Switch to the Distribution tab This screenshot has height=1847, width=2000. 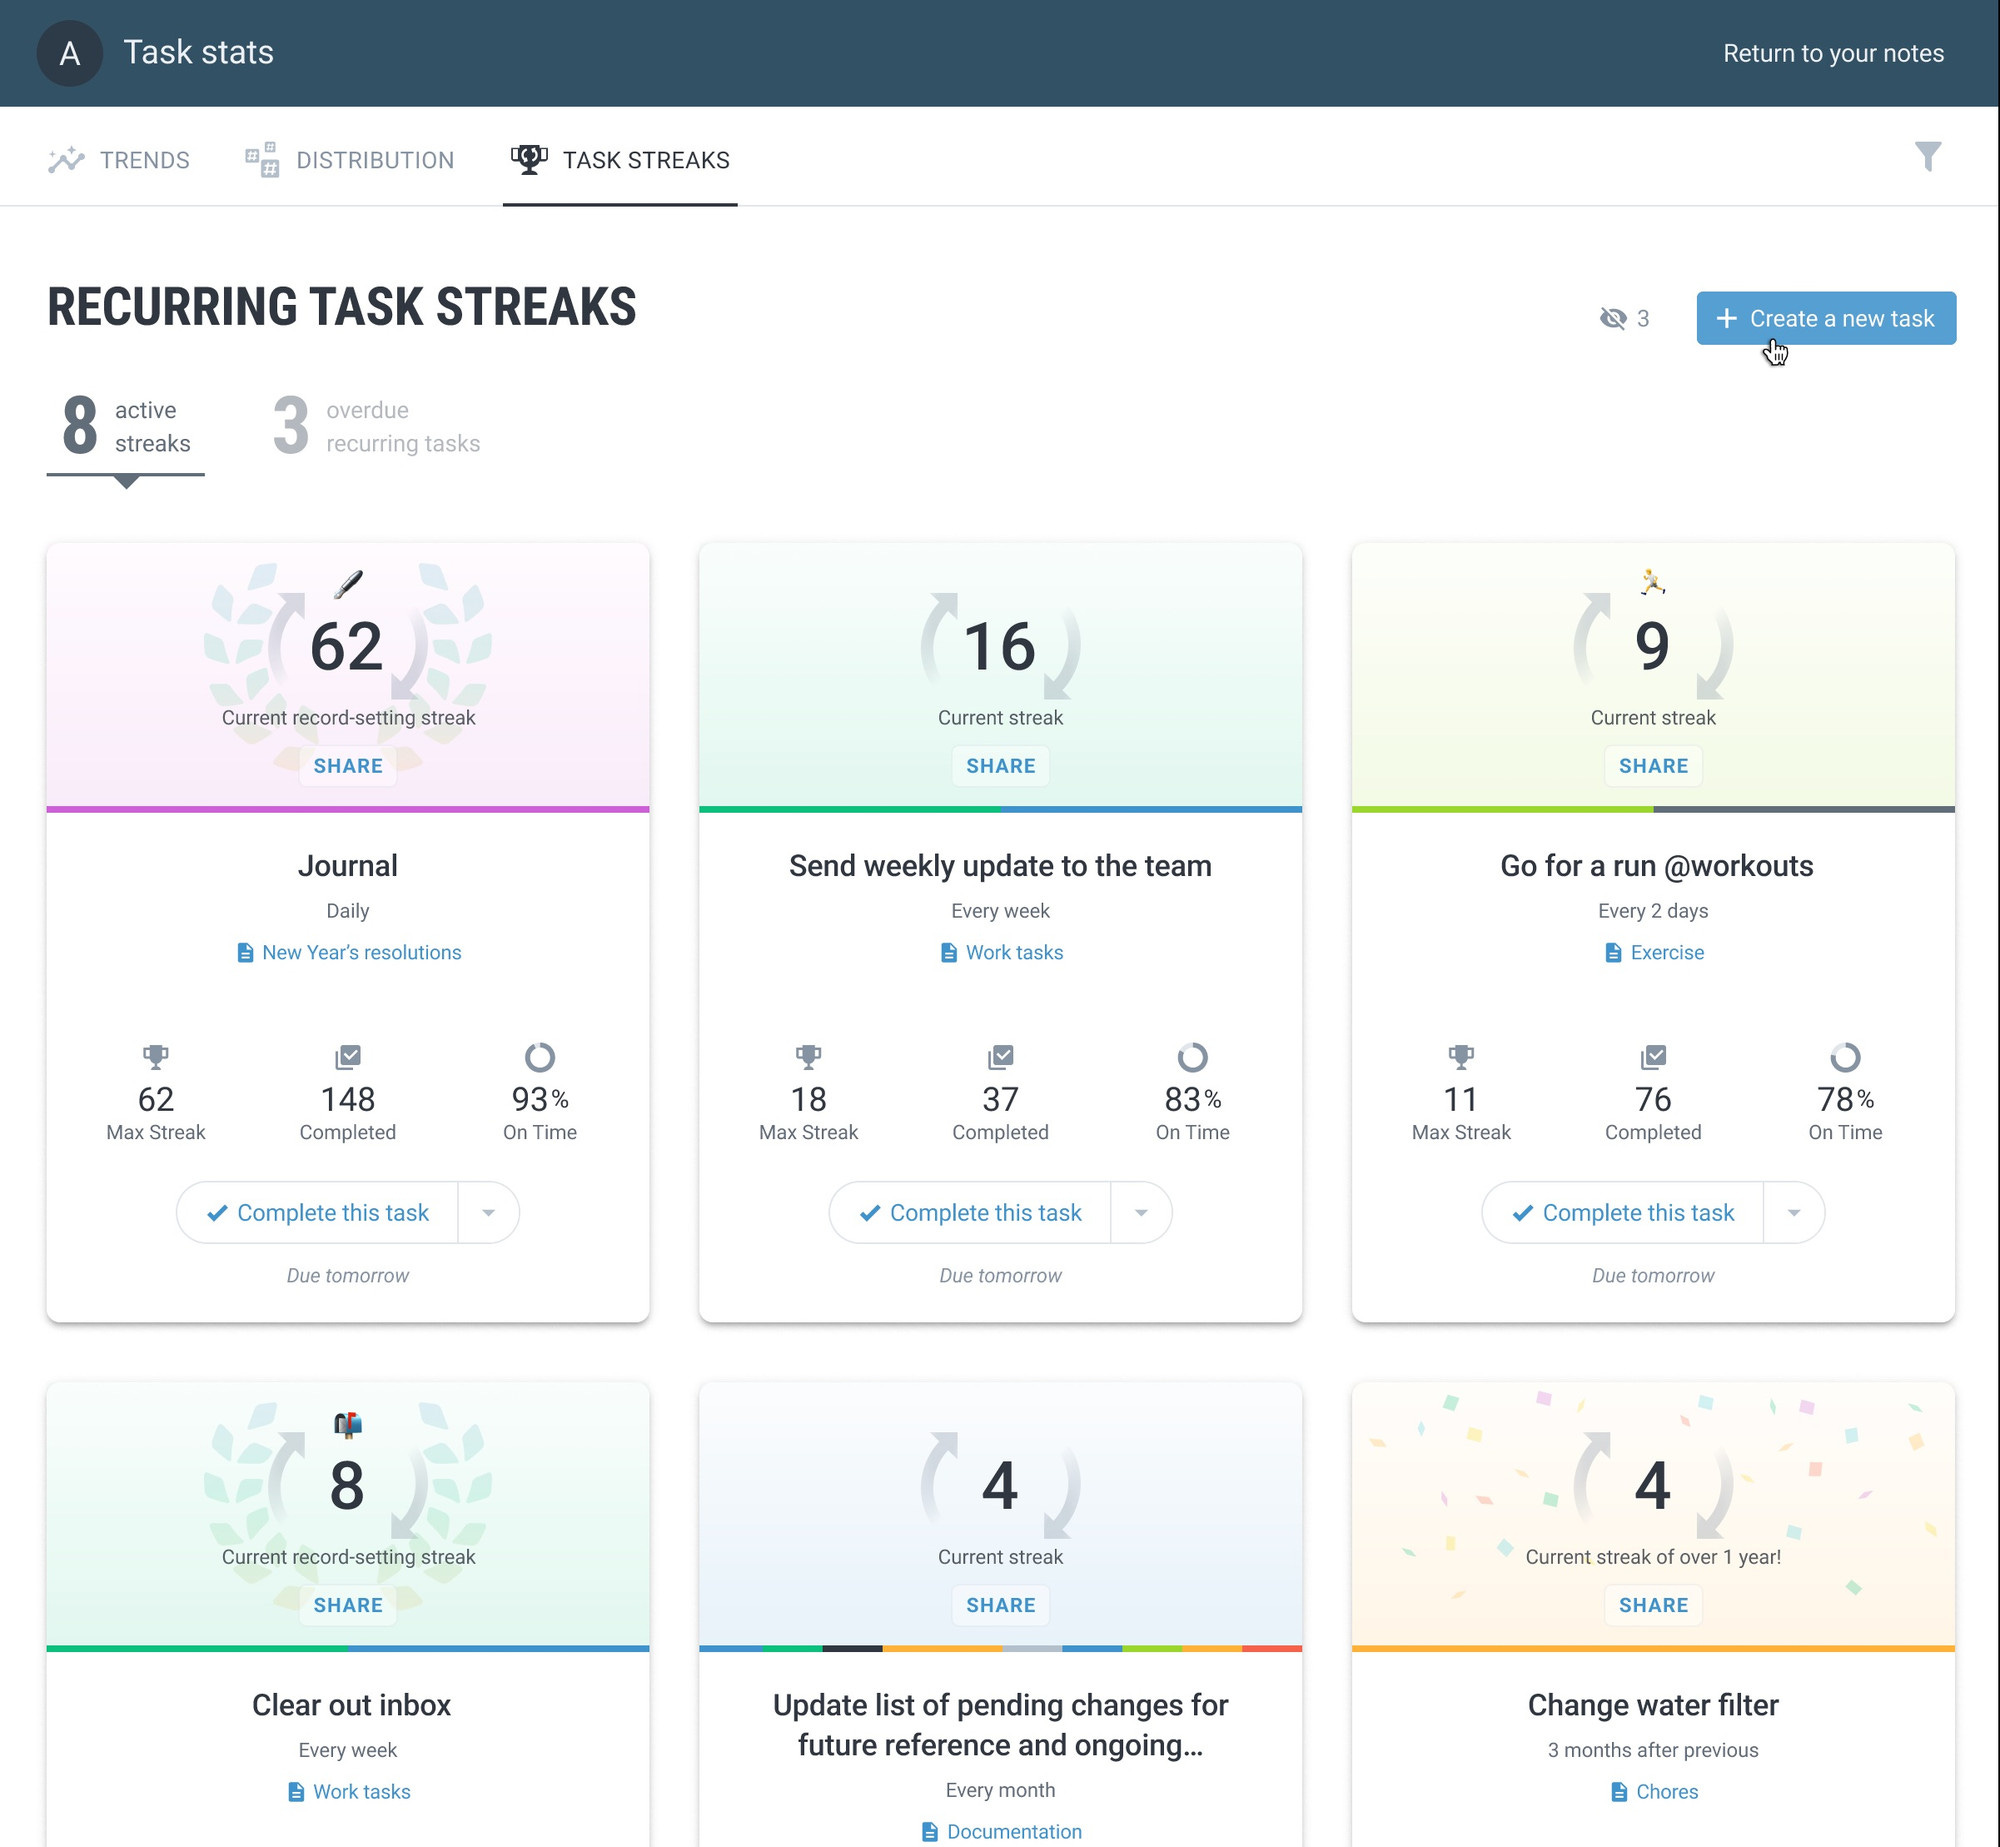[x=350, y=160]
